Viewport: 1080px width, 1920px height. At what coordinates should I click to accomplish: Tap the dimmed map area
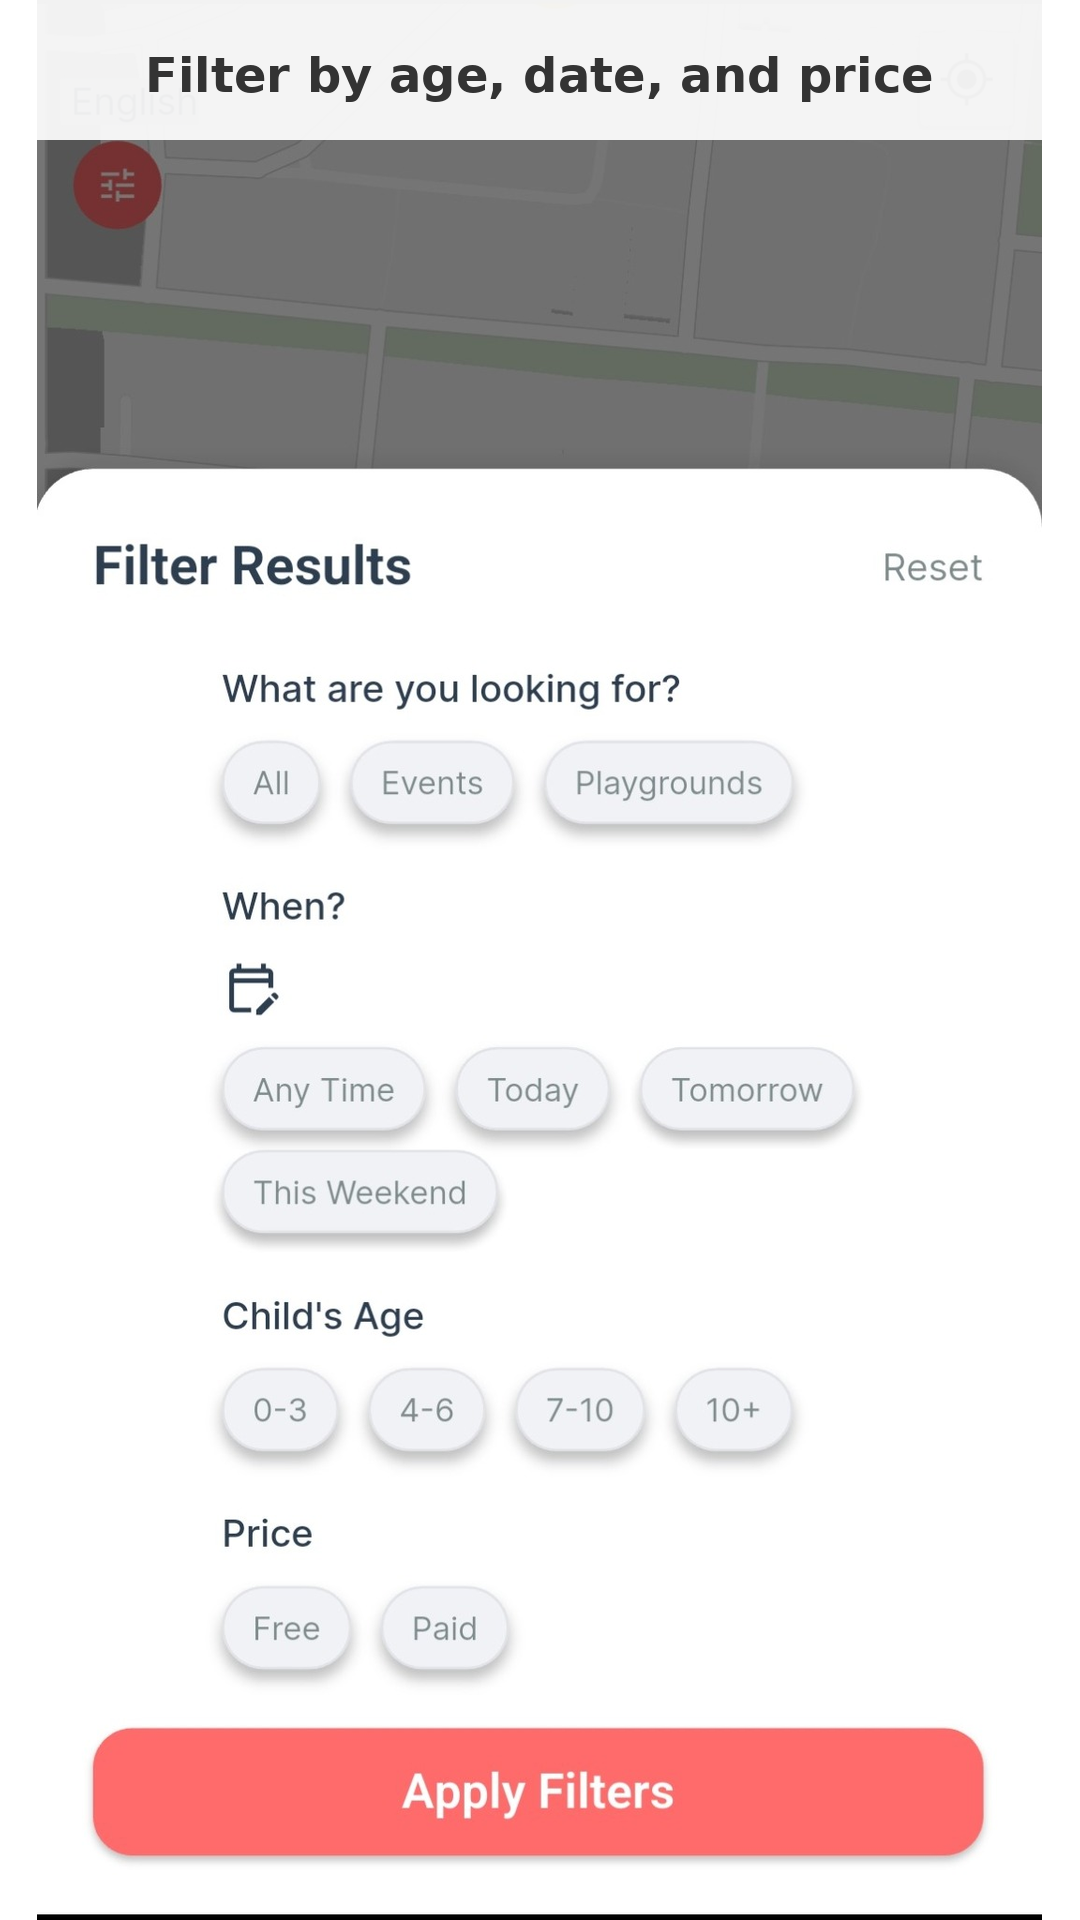tap(560, 300)
